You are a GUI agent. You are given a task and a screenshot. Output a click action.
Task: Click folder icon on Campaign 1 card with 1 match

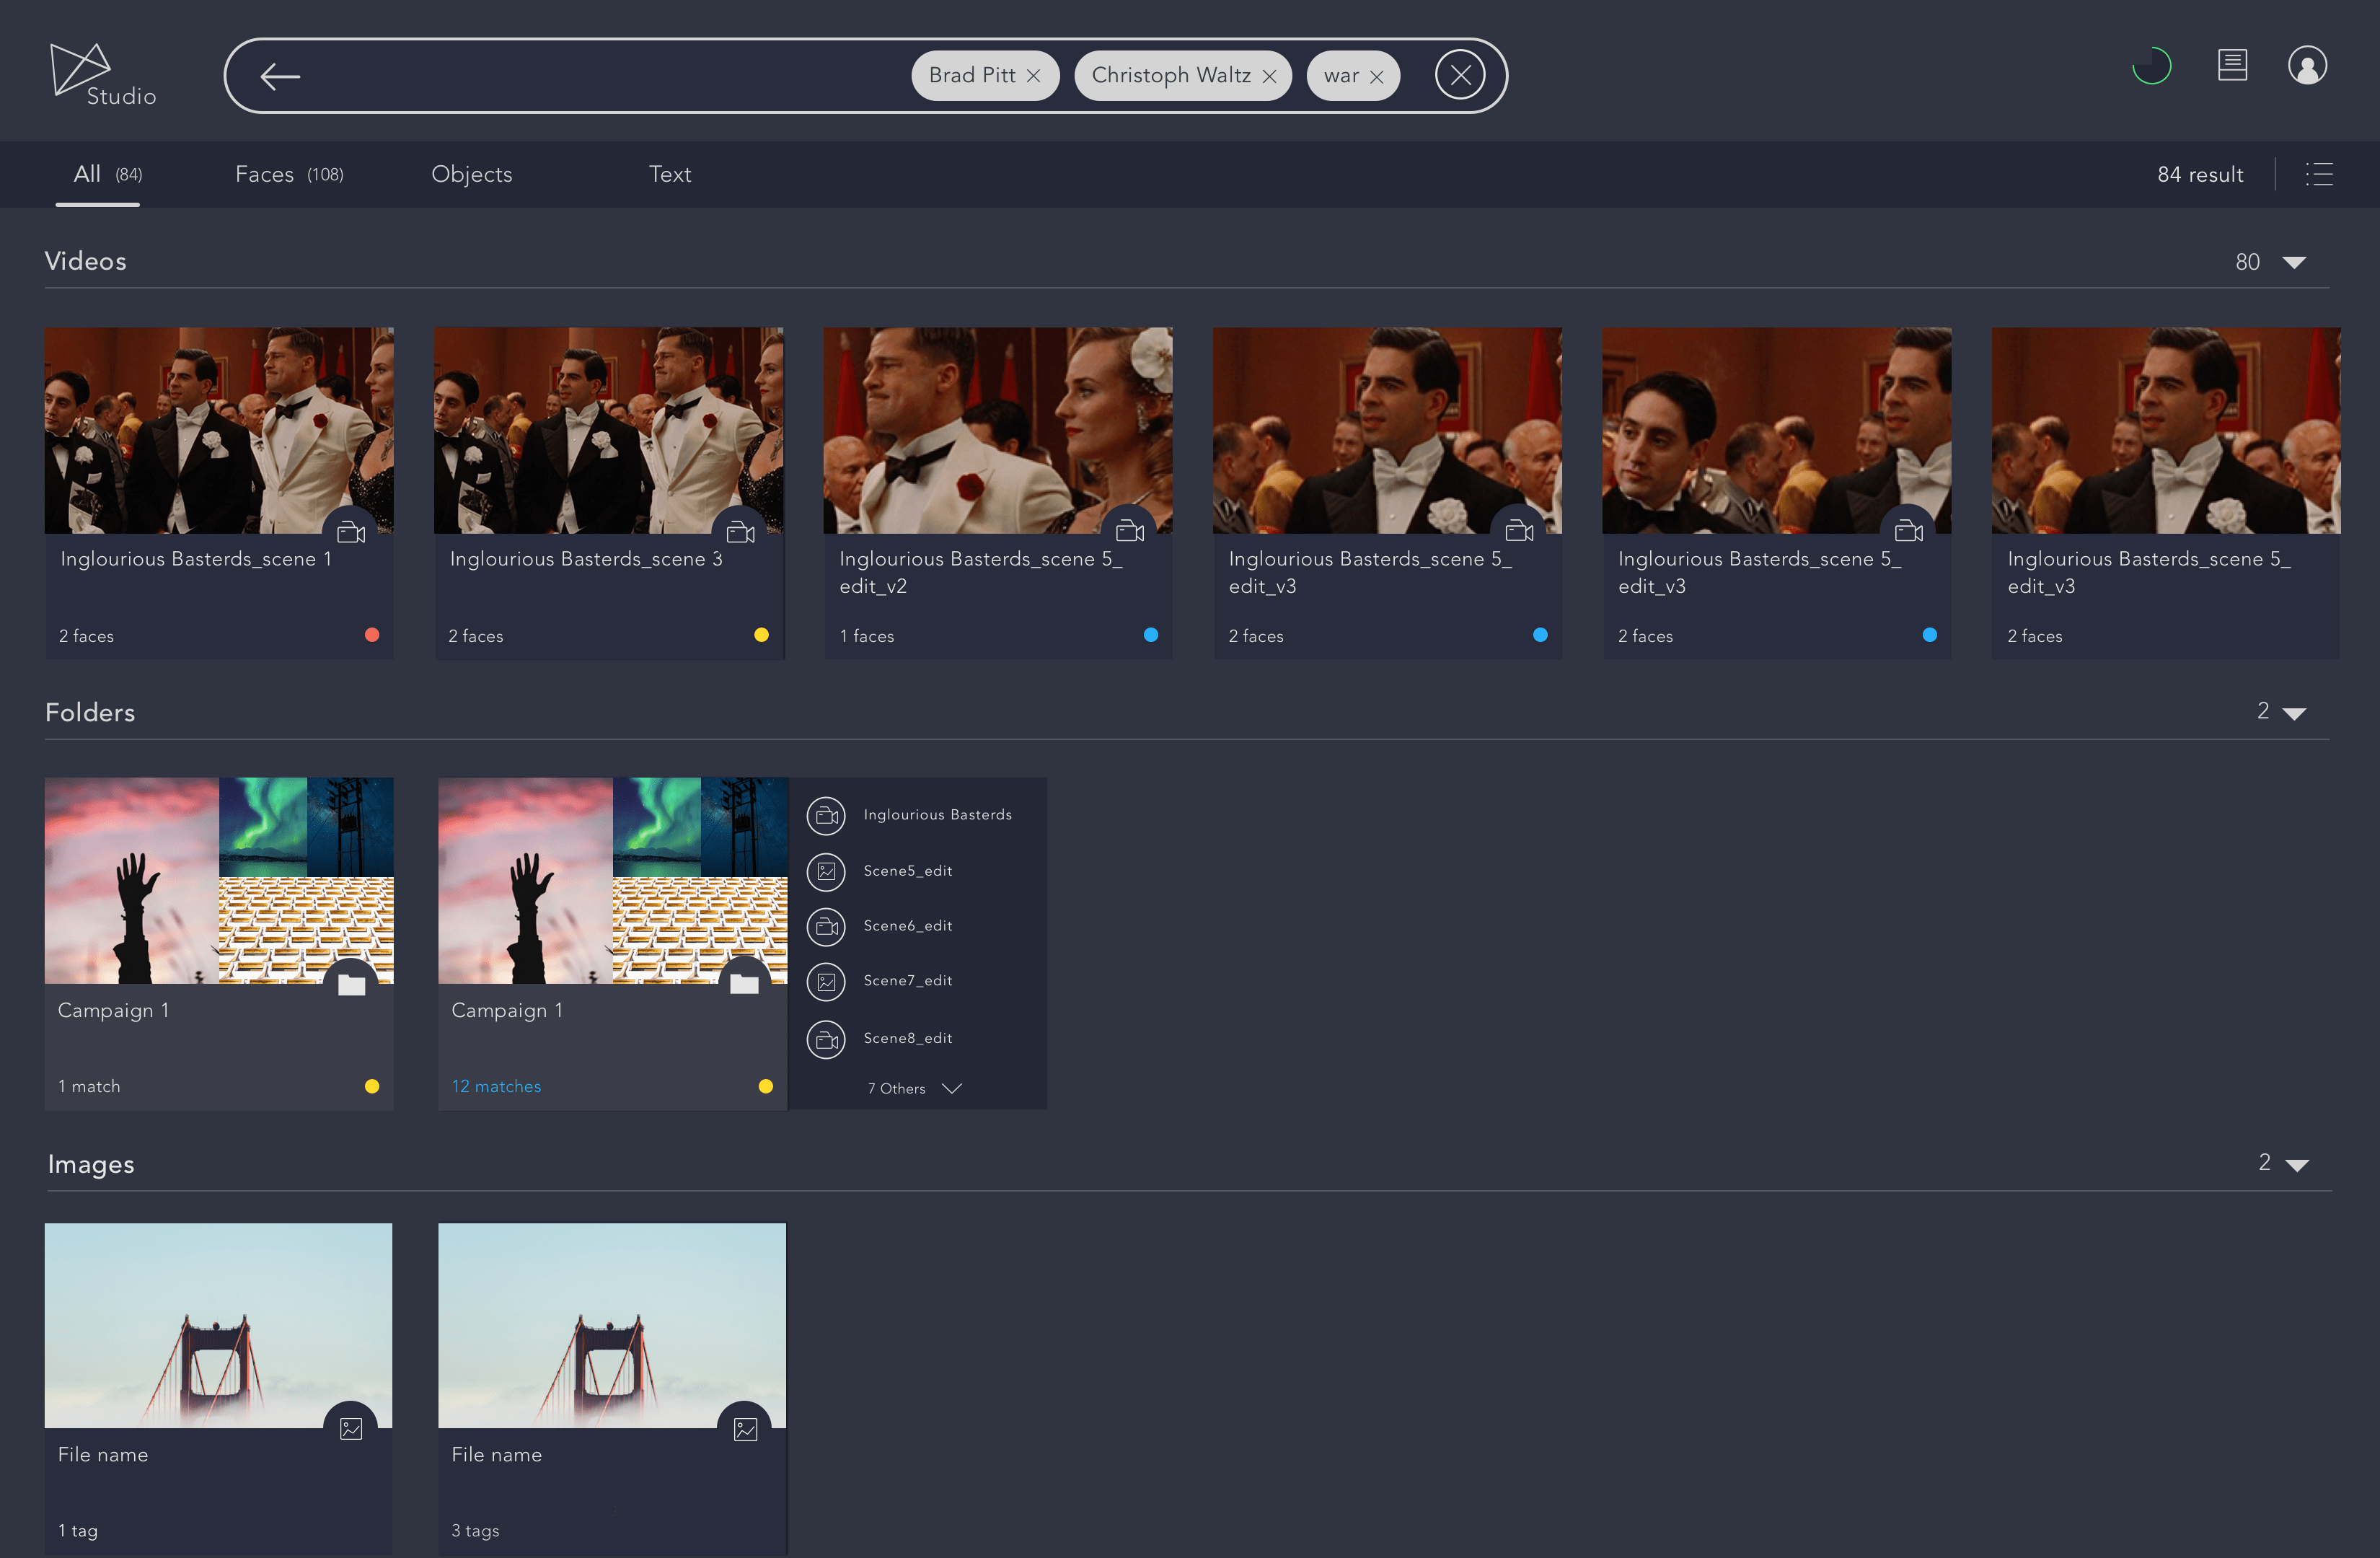[x=351, y=985]
